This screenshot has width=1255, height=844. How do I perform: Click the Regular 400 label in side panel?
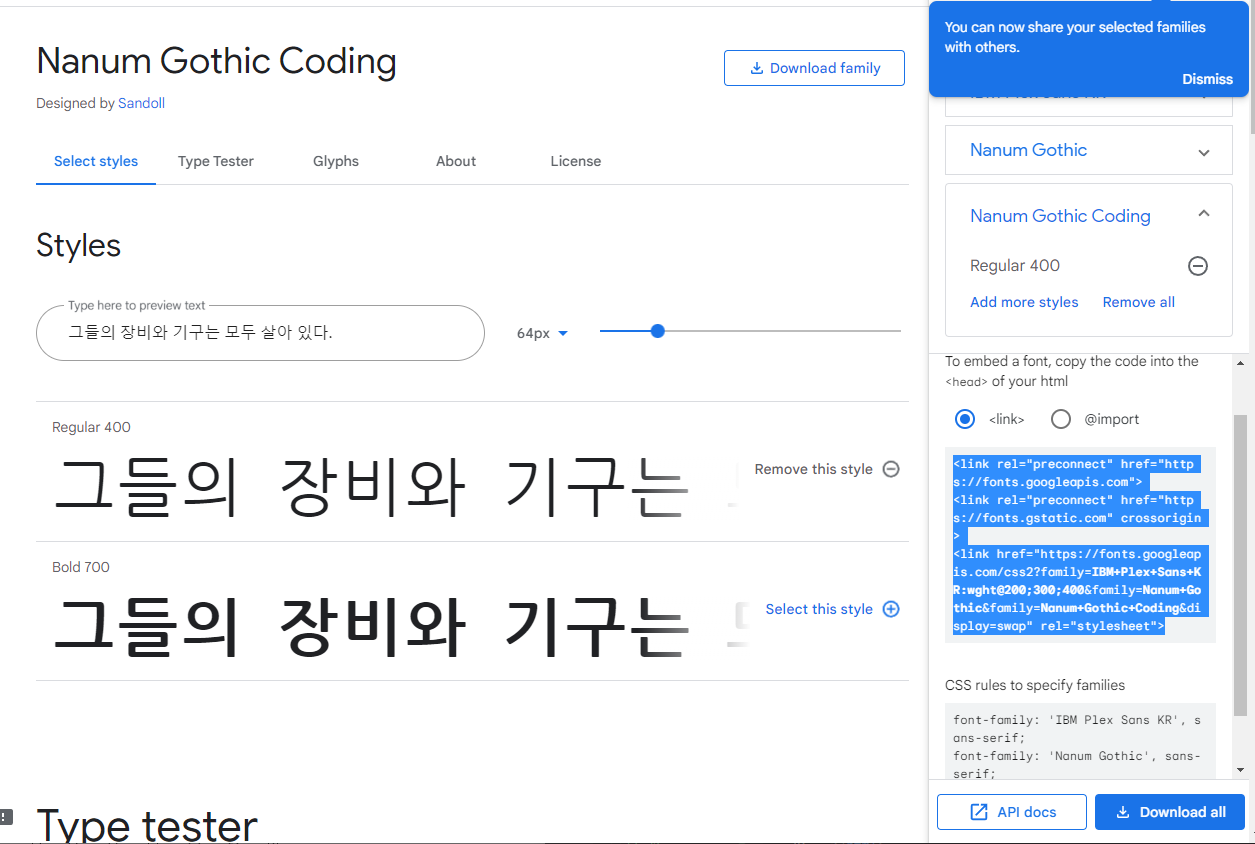(x=1015, y=266)
